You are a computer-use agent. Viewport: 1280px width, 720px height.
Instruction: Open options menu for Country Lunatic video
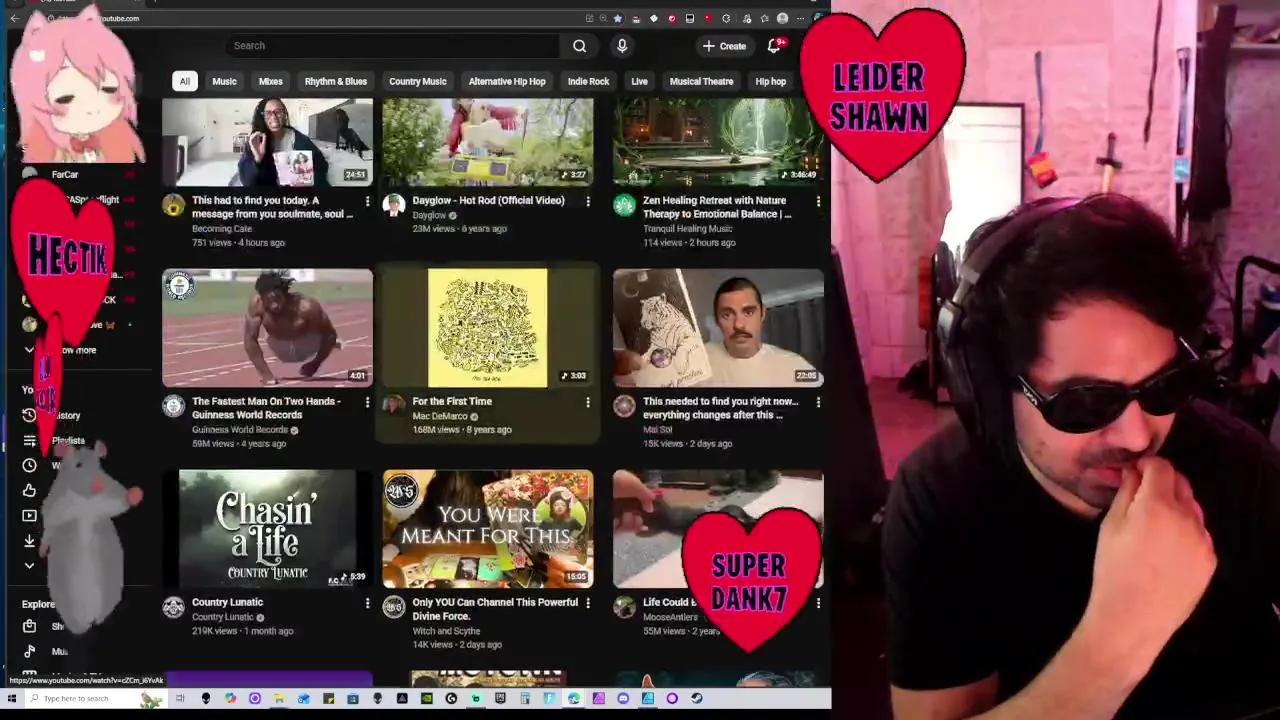tap(367, 604)
